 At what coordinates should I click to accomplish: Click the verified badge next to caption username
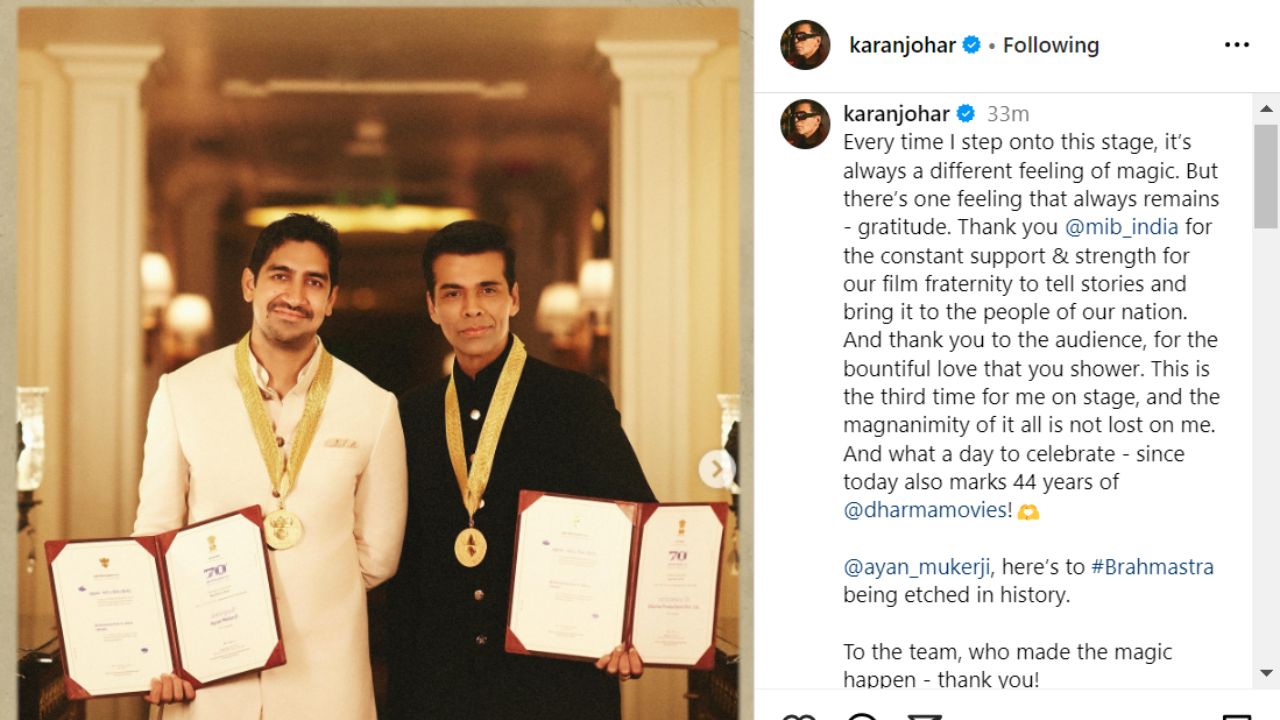[x=965, y=114]
